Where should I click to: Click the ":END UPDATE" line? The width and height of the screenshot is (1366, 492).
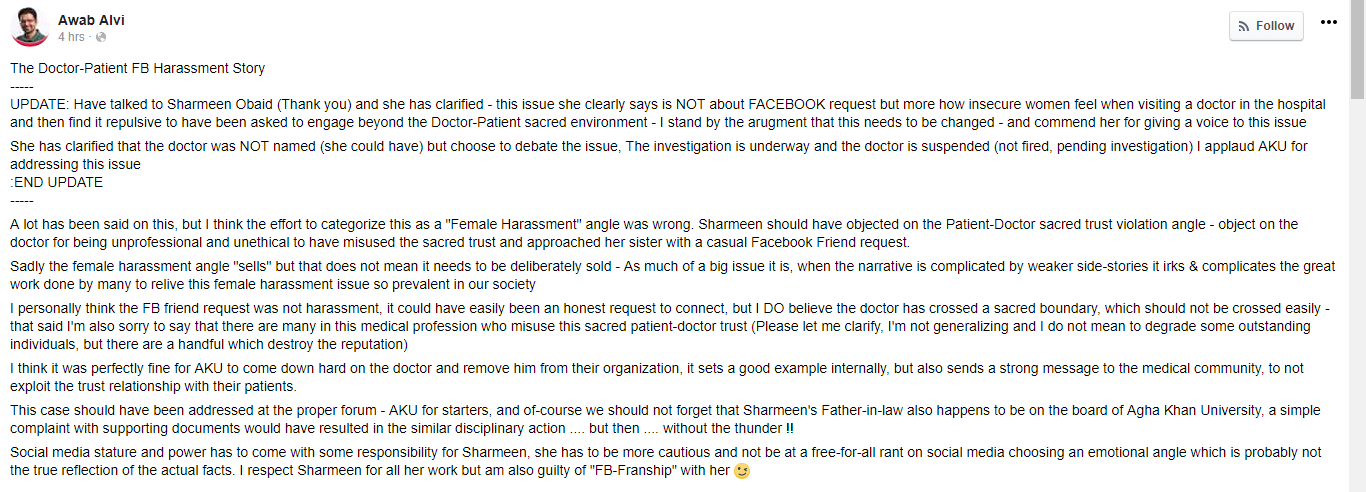(x=56, y=182)
